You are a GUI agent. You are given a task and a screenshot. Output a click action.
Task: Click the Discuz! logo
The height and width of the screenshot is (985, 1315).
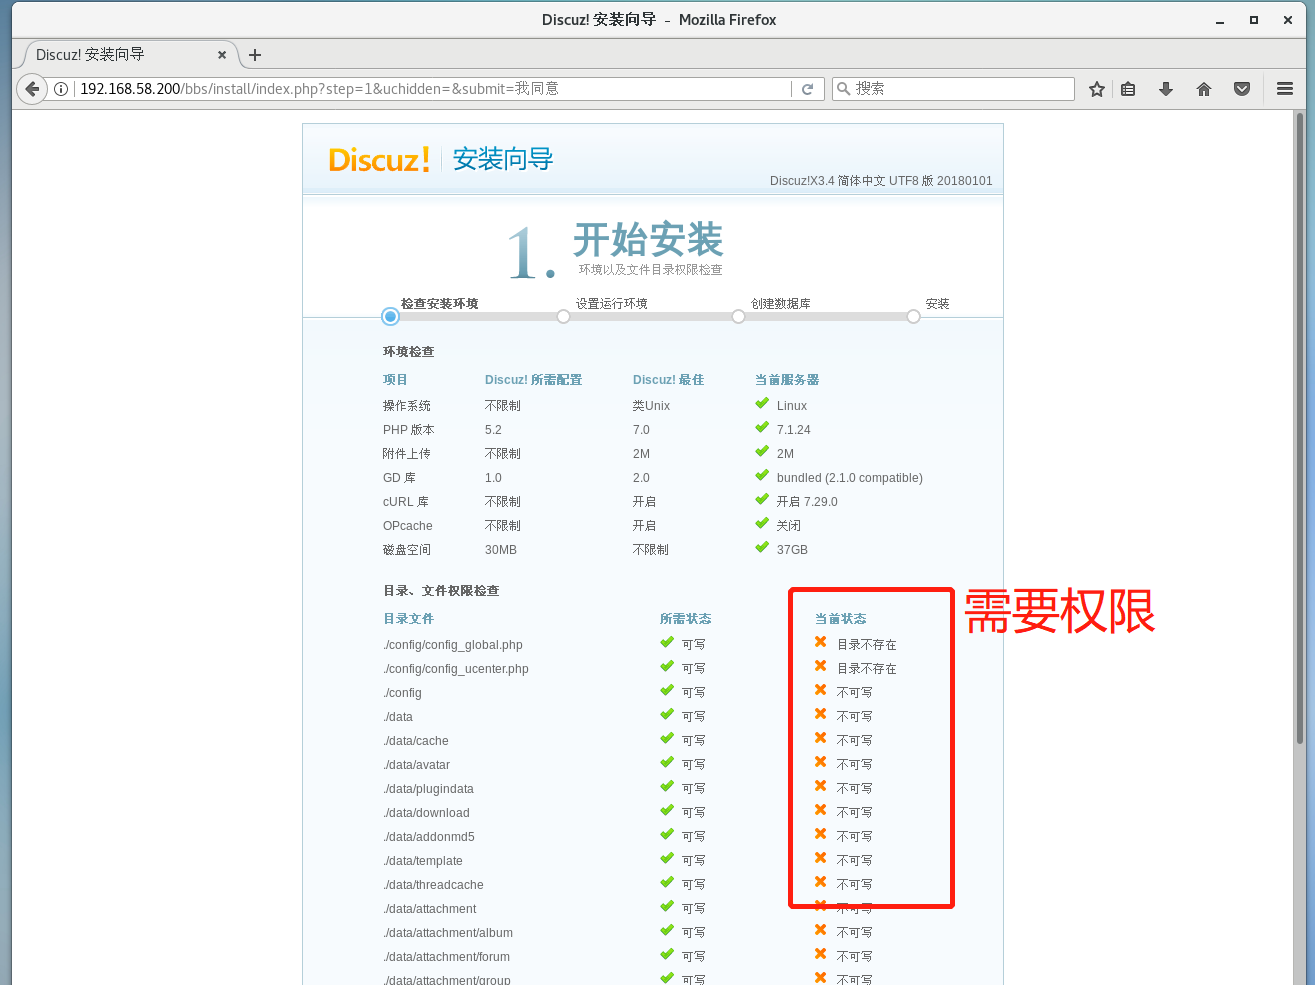(379, 160)
